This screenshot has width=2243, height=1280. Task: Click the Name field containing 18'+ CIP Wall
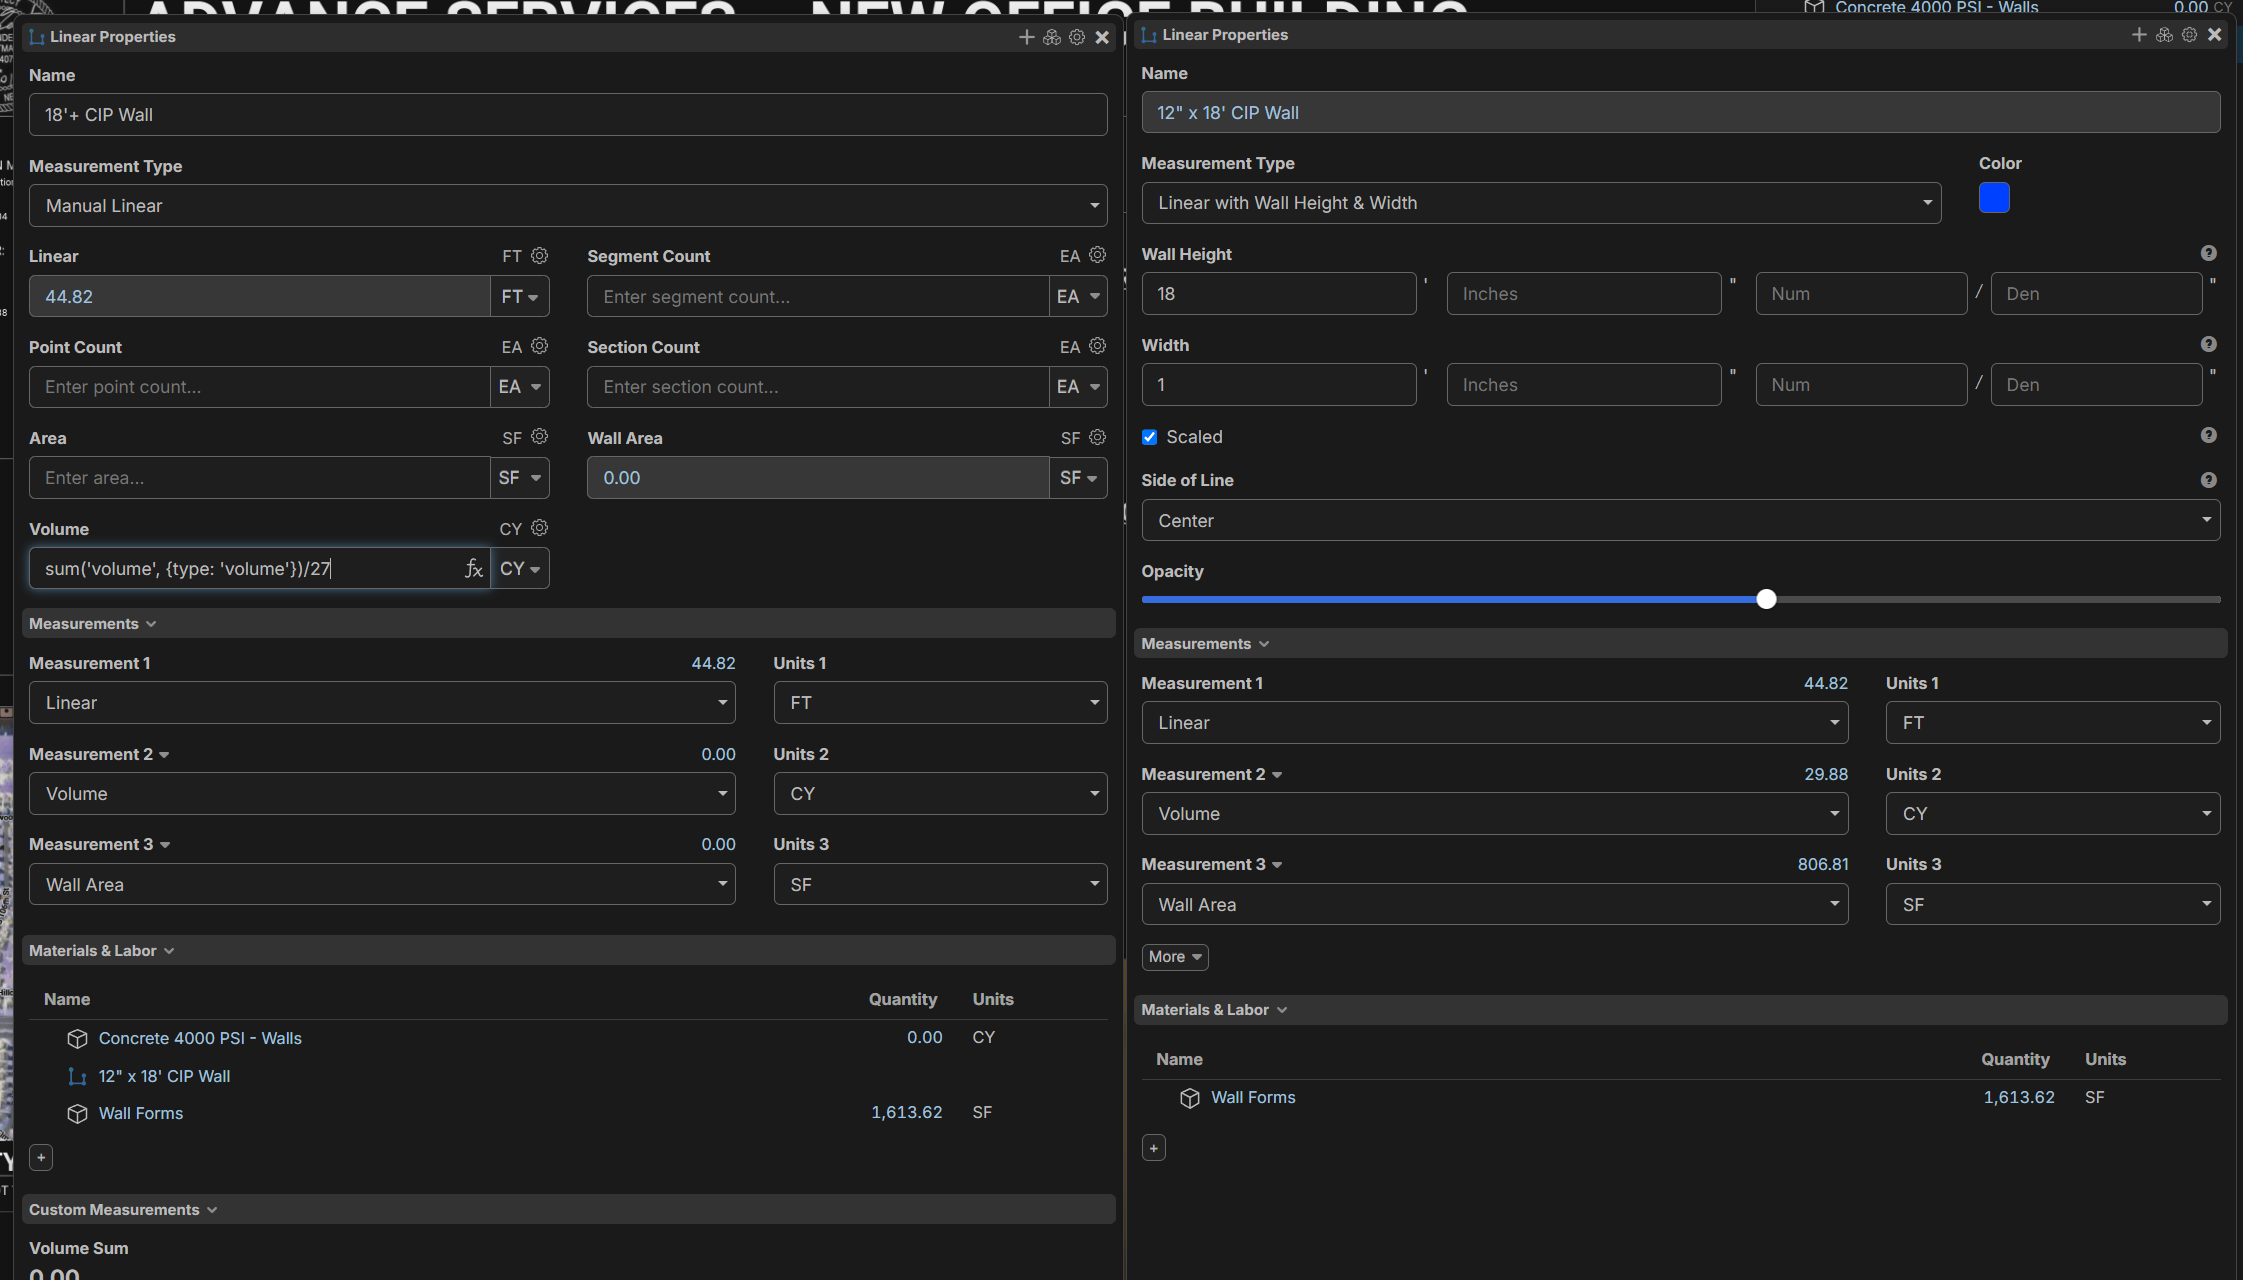(568, 115)
